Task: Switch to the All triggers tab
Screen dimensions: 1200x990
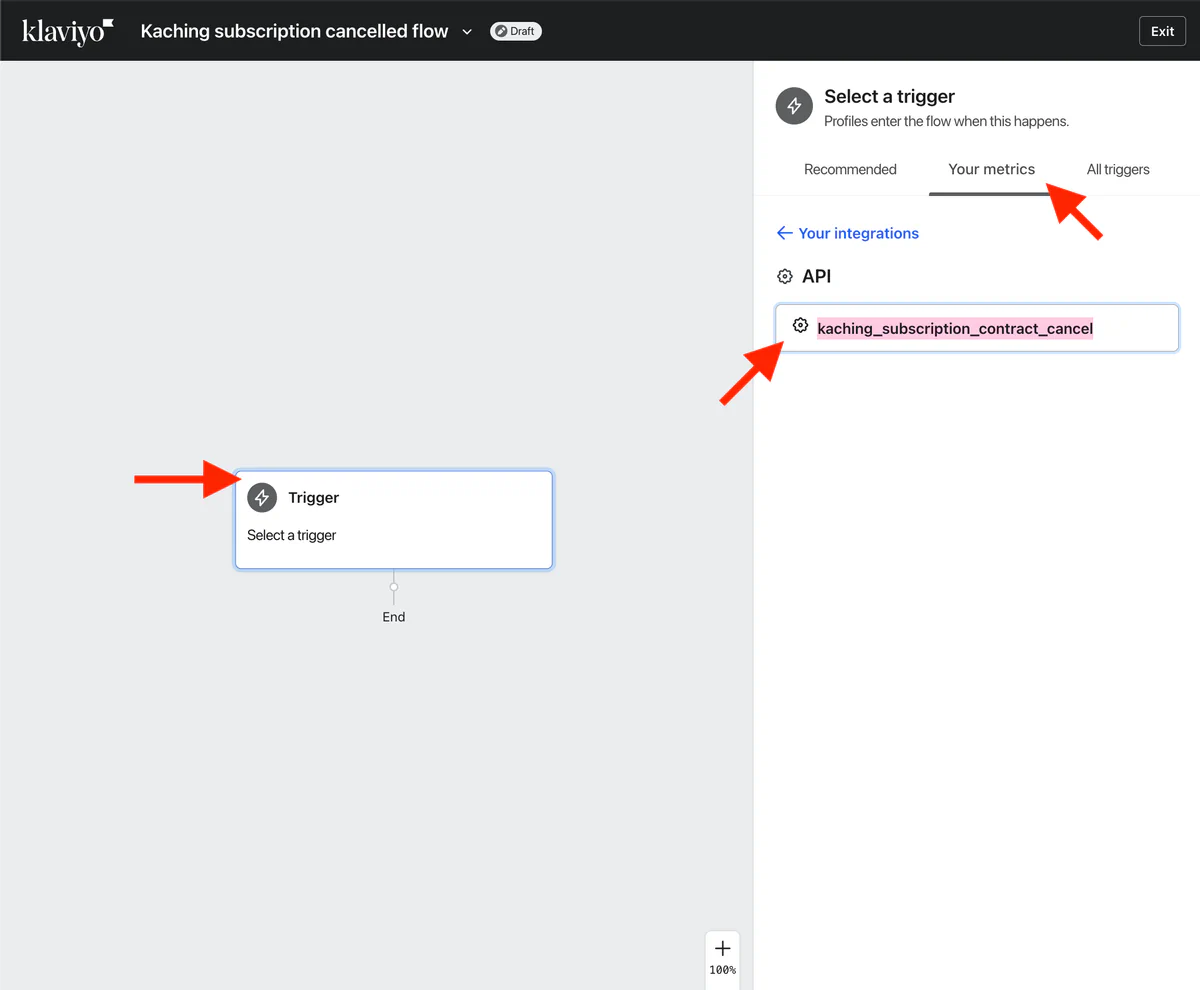Action: point(1118,169)
